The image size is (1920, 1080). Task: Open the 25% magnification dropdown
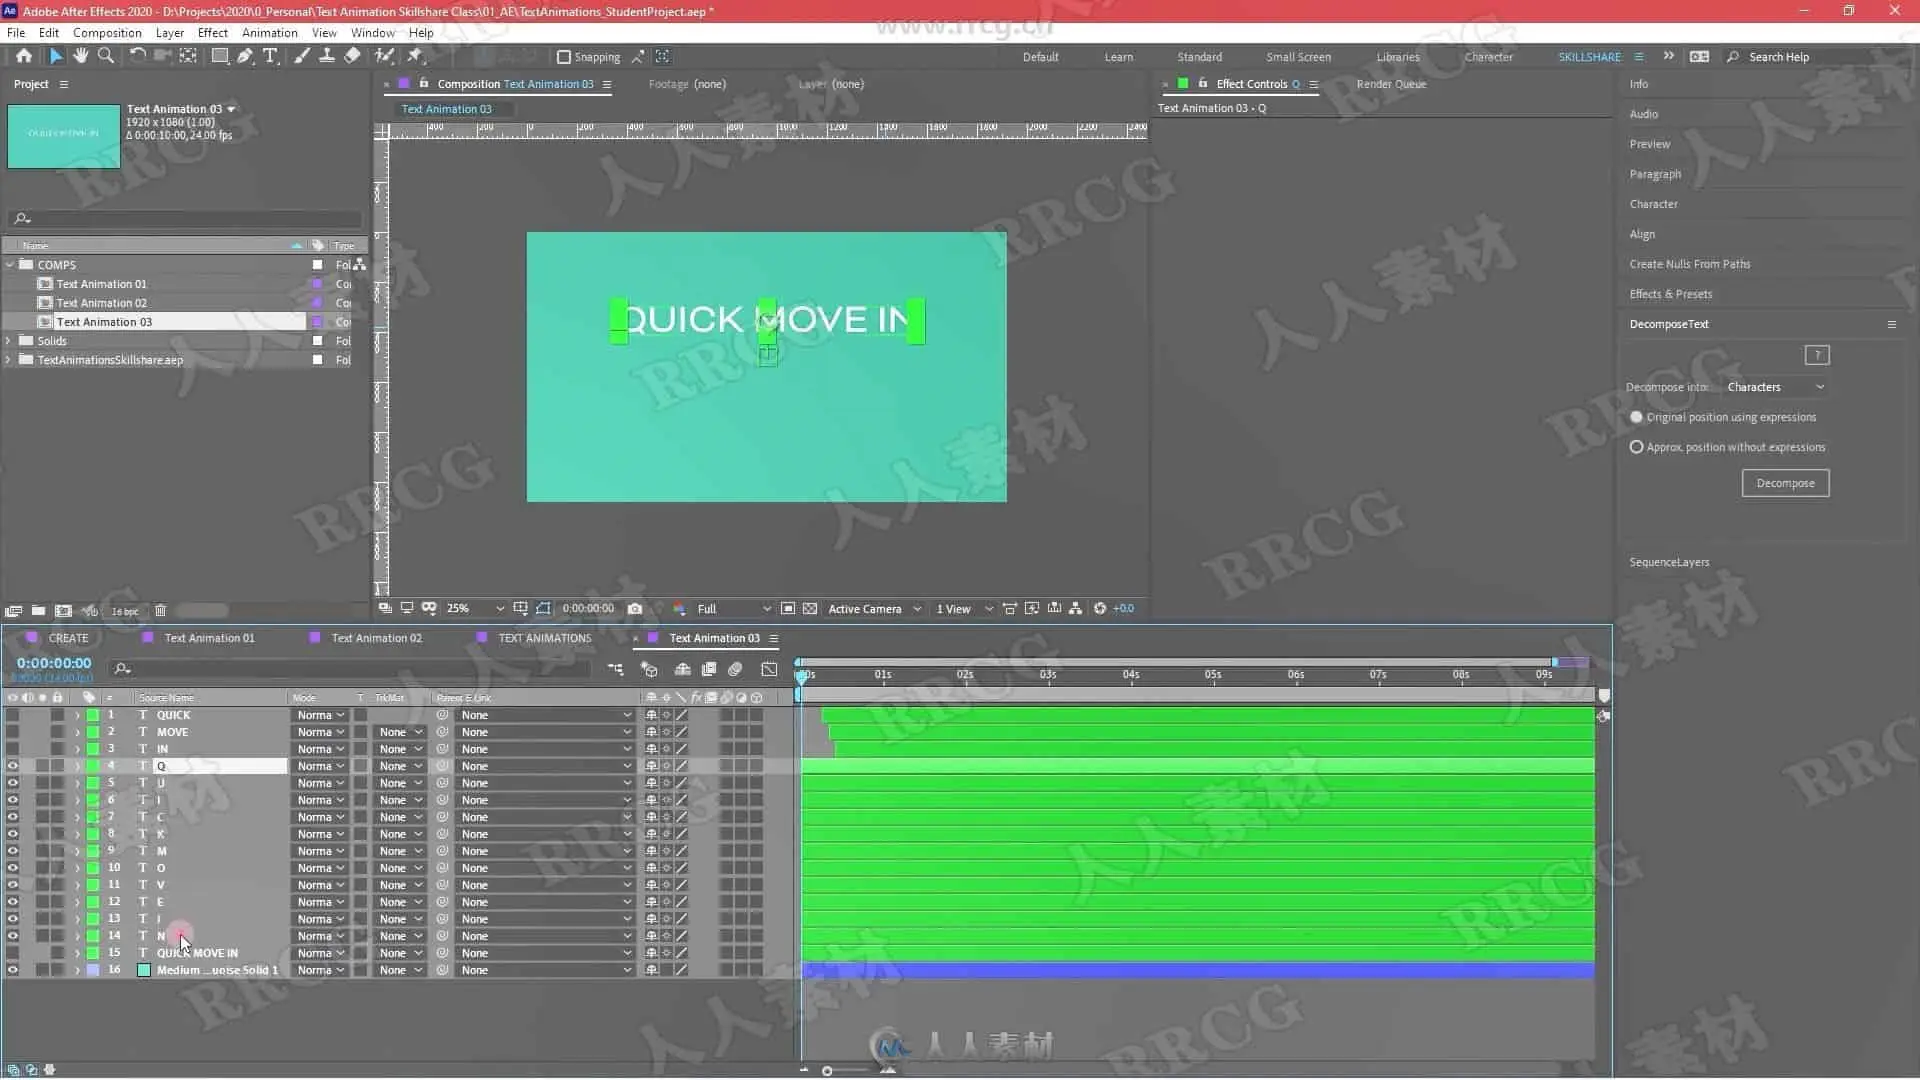click(x=475, y=608)
